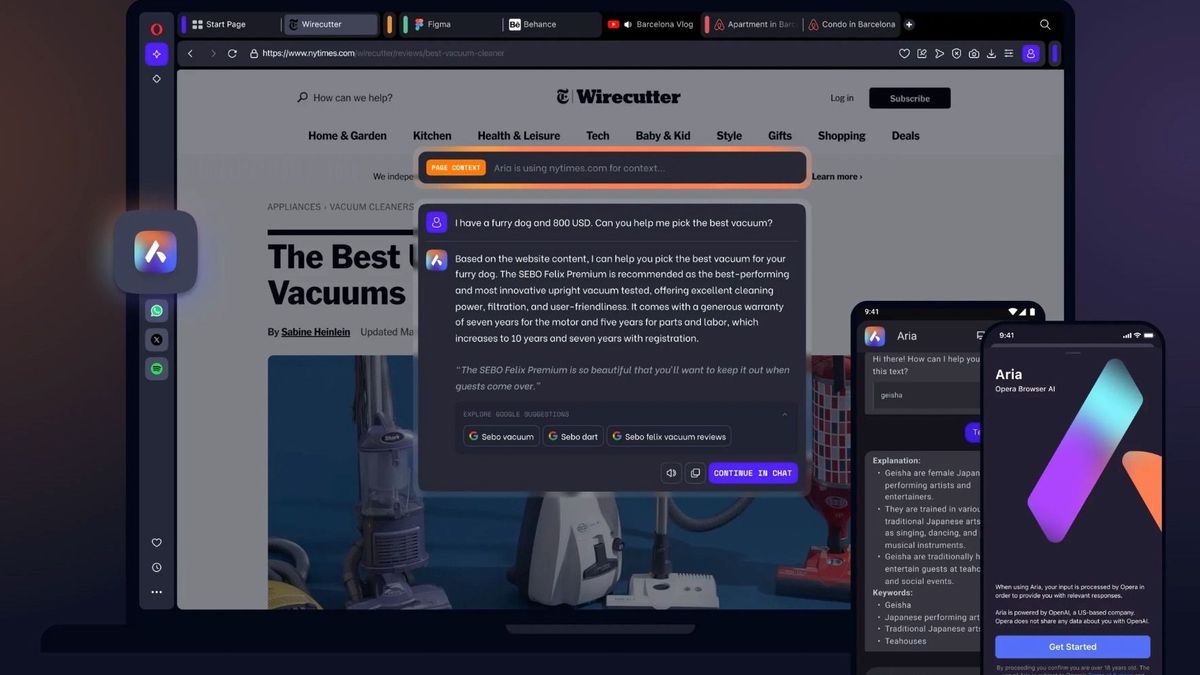The height and width of the screenshot is (675, 1200).
Task: Open the Home & Garden menu
Action: pos(347,136)
